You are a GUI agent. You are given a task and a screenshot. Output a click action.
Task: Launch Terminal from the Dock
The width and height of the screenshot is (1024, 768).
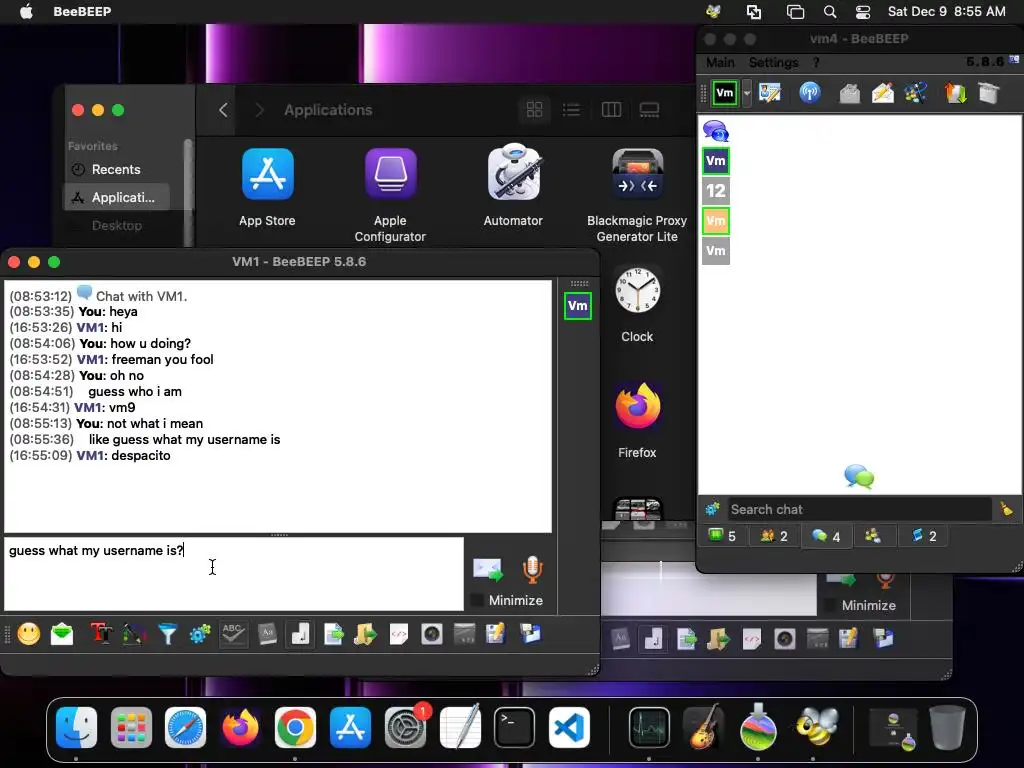(515, 727)
